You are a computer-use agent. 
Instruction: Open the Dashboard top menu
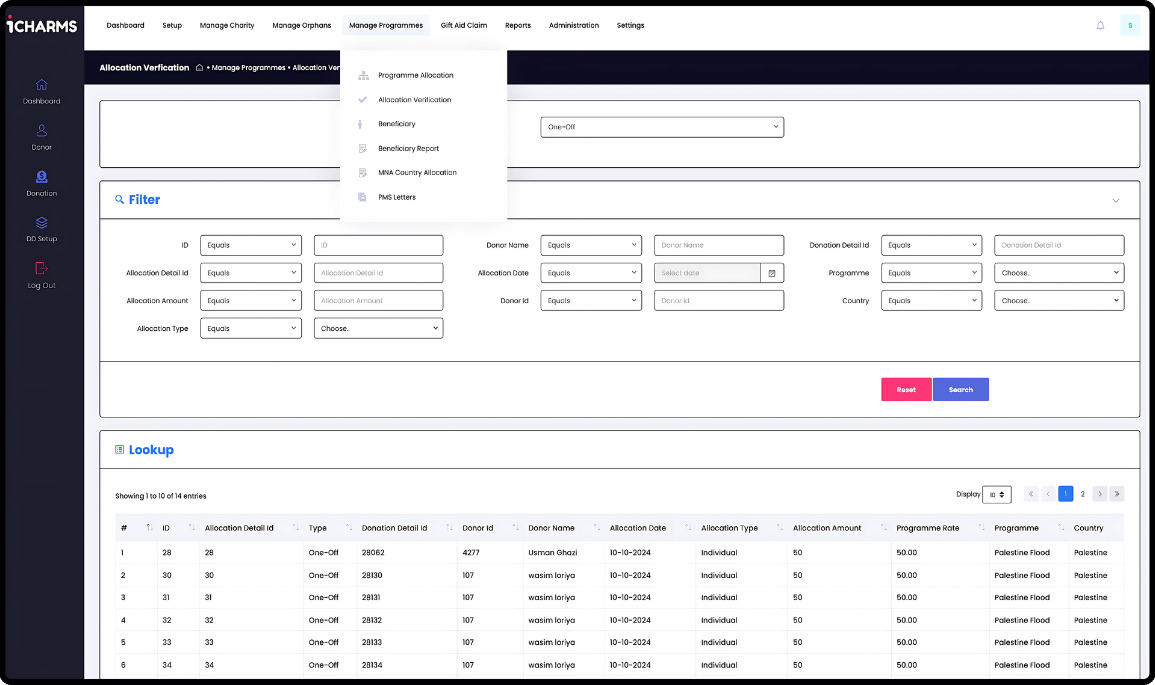click(125, 25)
